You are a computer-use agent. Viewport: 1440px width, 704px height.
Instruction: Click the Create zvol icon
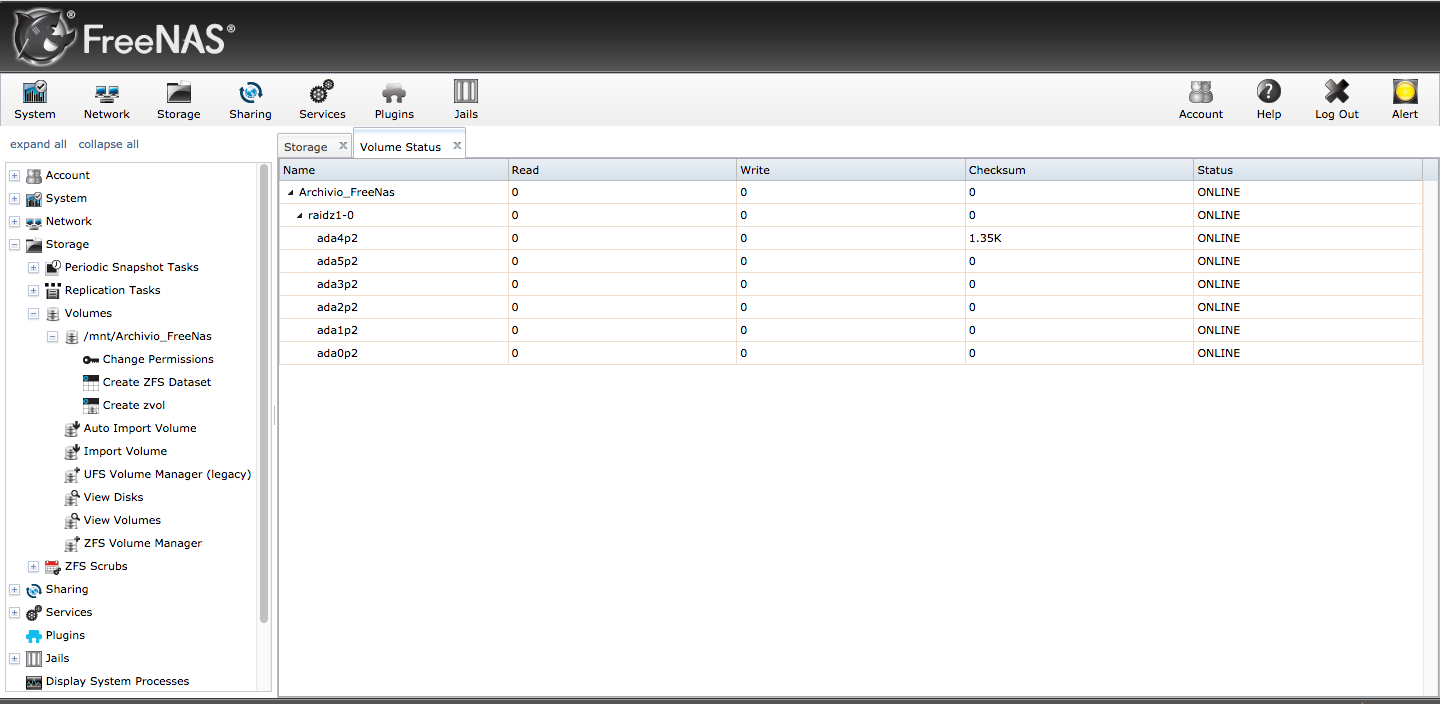pyautogui.click(x=91, y=406)
